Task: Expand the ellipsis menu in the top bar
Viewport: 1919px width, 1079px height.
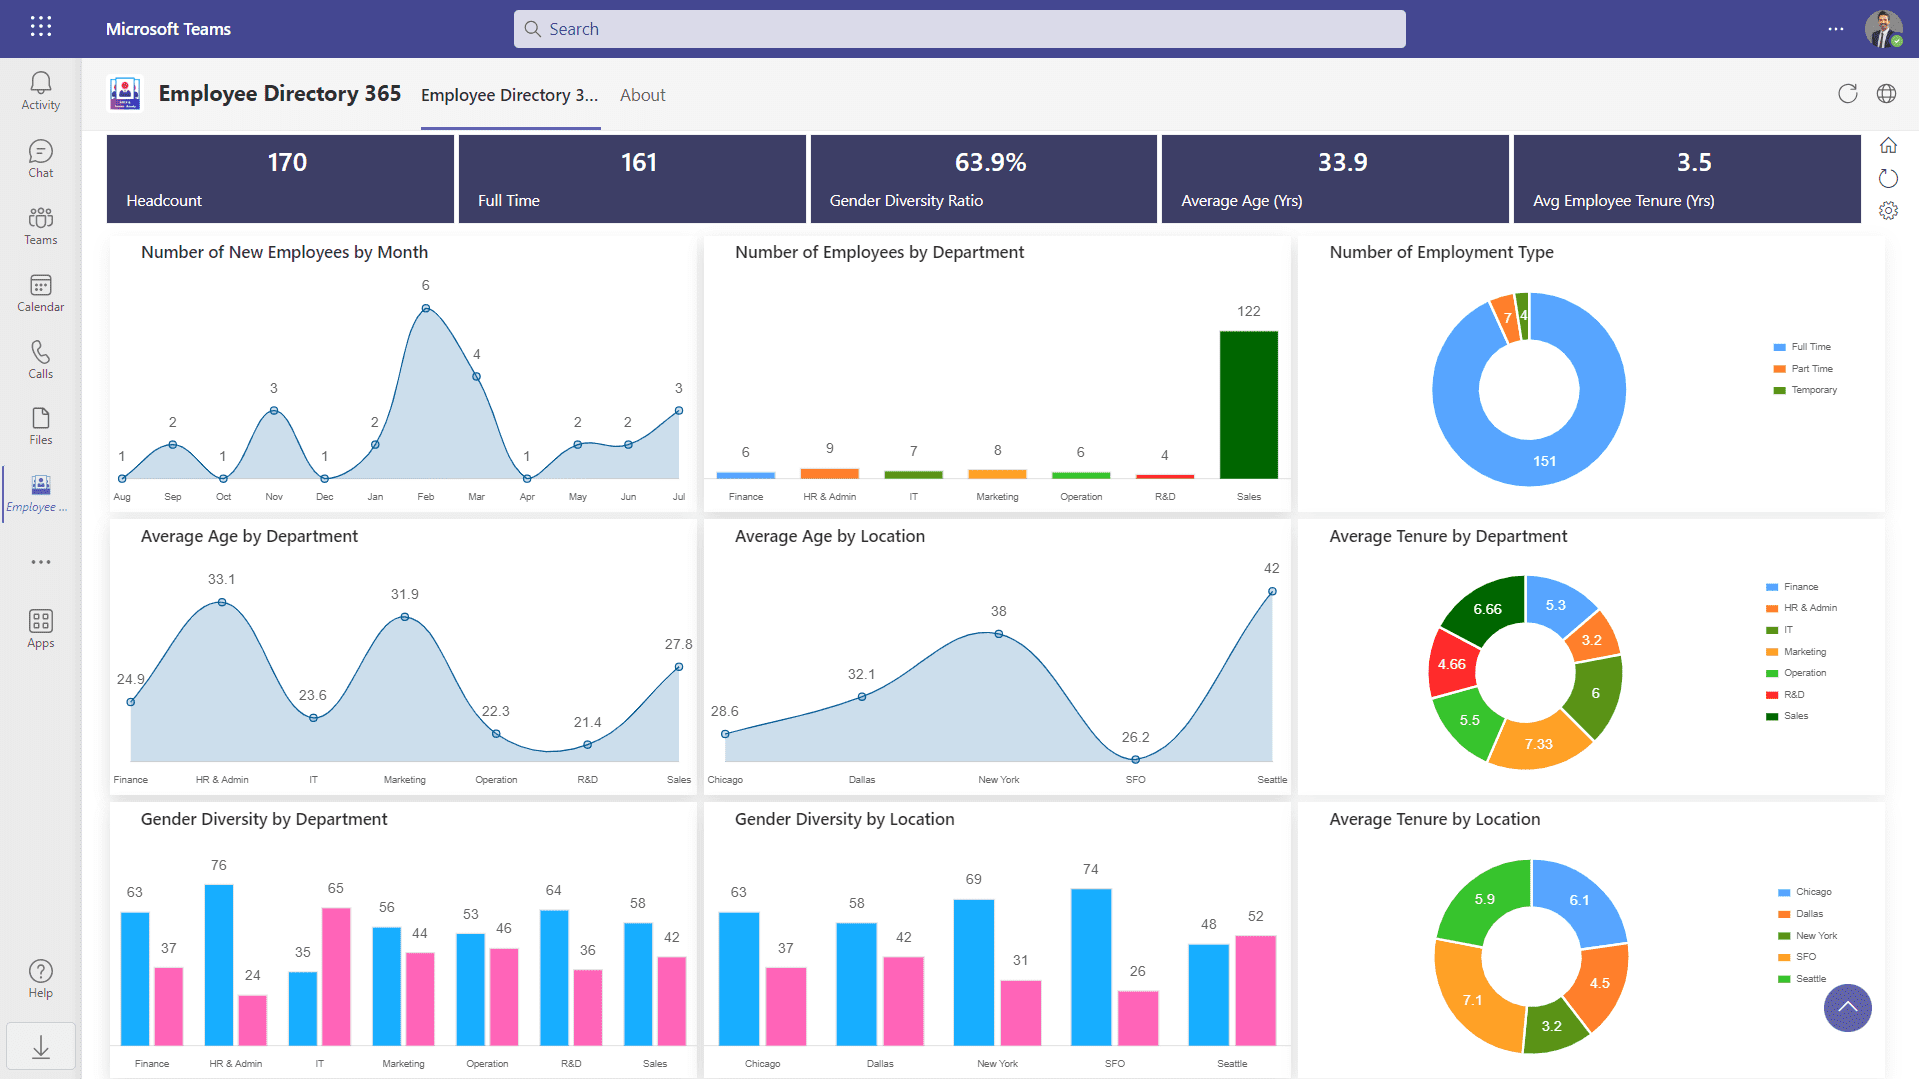Action: pos(1836,29)
